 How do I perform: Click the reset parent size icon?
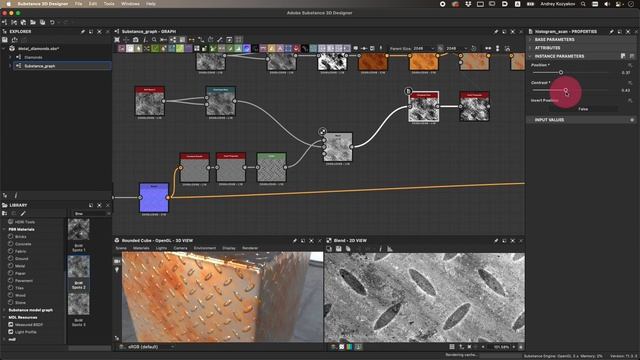[473, 48]
